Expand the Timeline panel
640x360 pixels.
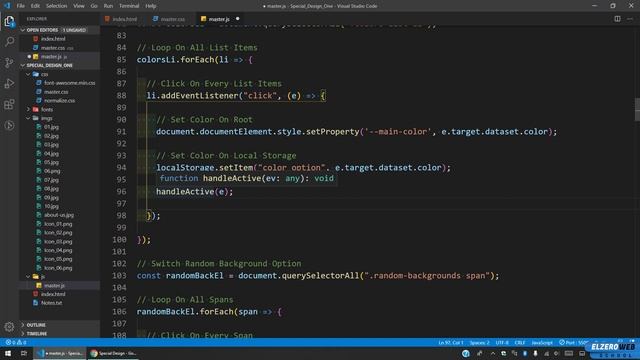point(59,333)
